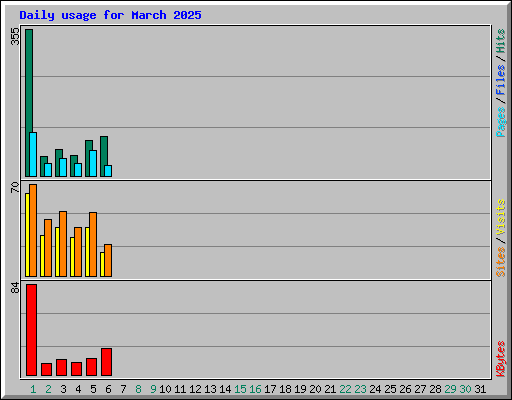Click day 16 on the x-axis
This screenshot has width=512, height=400.
pyautogui.click(x=255, y=389)
